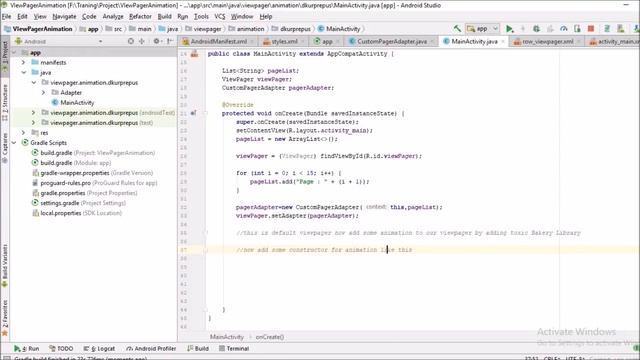Select local.properties file
The width and height of the screenshot is (640, 360).
pos(81,213)
